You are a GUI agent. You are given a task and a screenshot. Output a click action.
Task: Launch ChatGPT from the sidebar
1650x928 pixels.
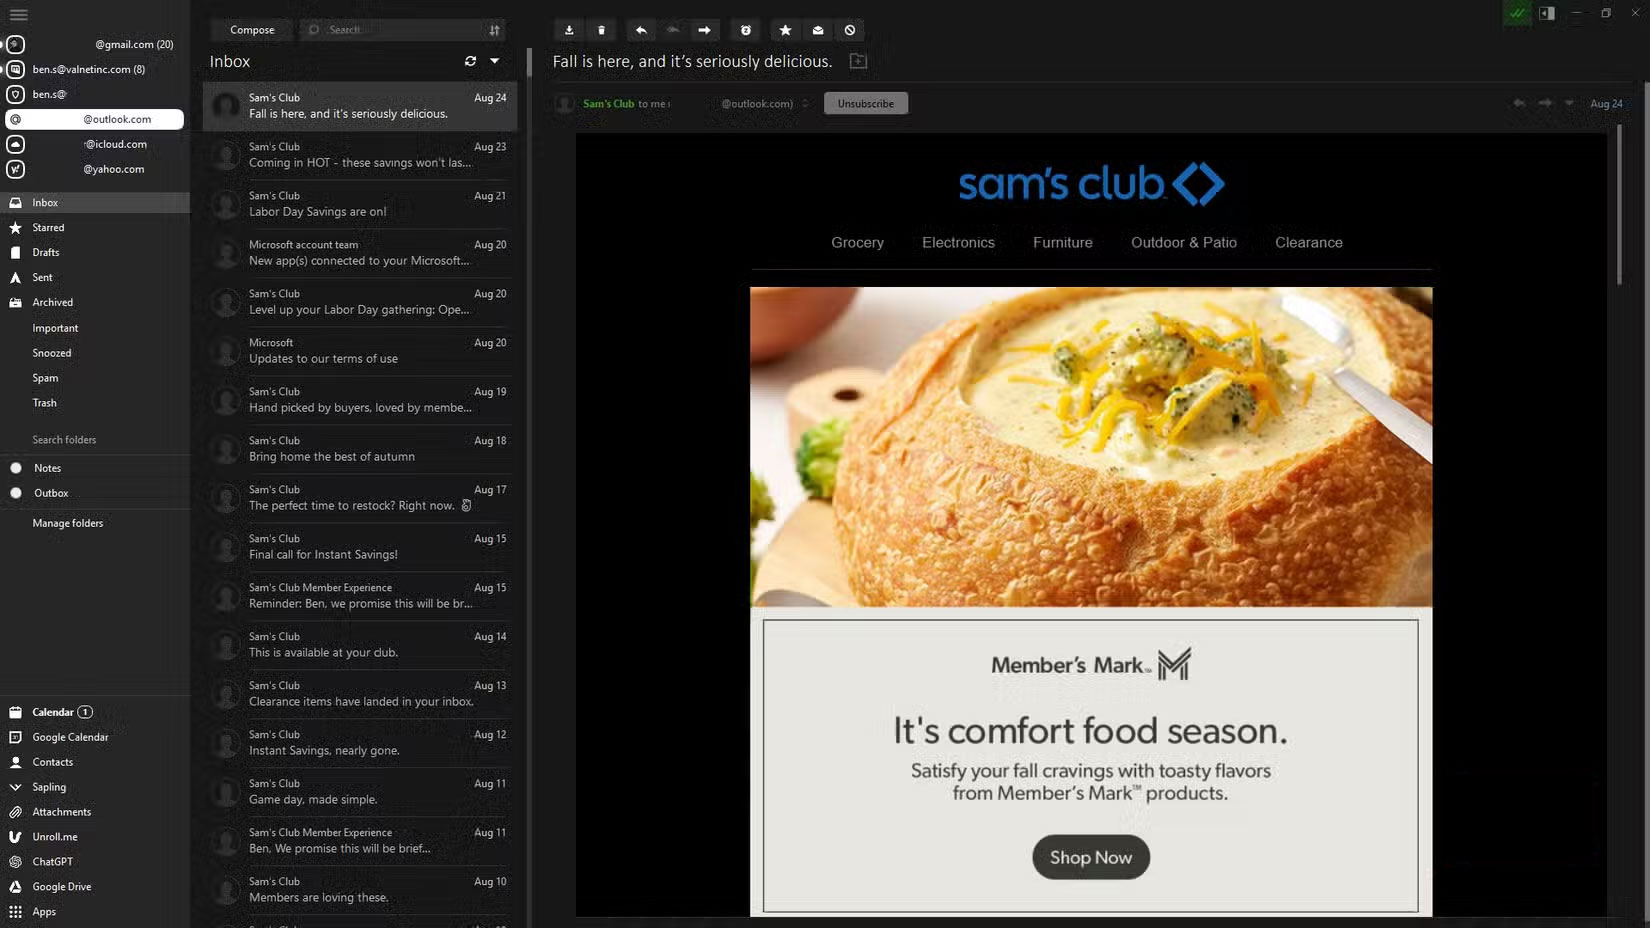pos(52,862)
